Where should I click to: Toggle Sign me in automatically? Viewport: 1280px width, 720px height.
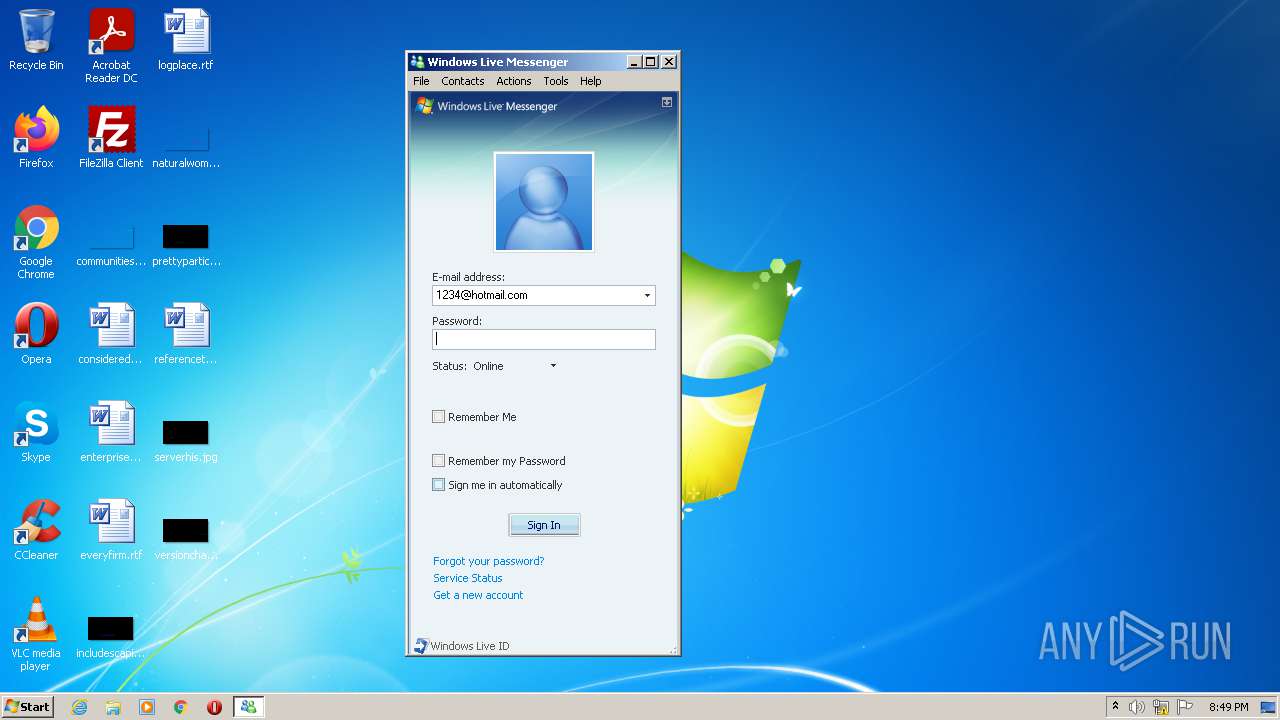pos(438,485)
